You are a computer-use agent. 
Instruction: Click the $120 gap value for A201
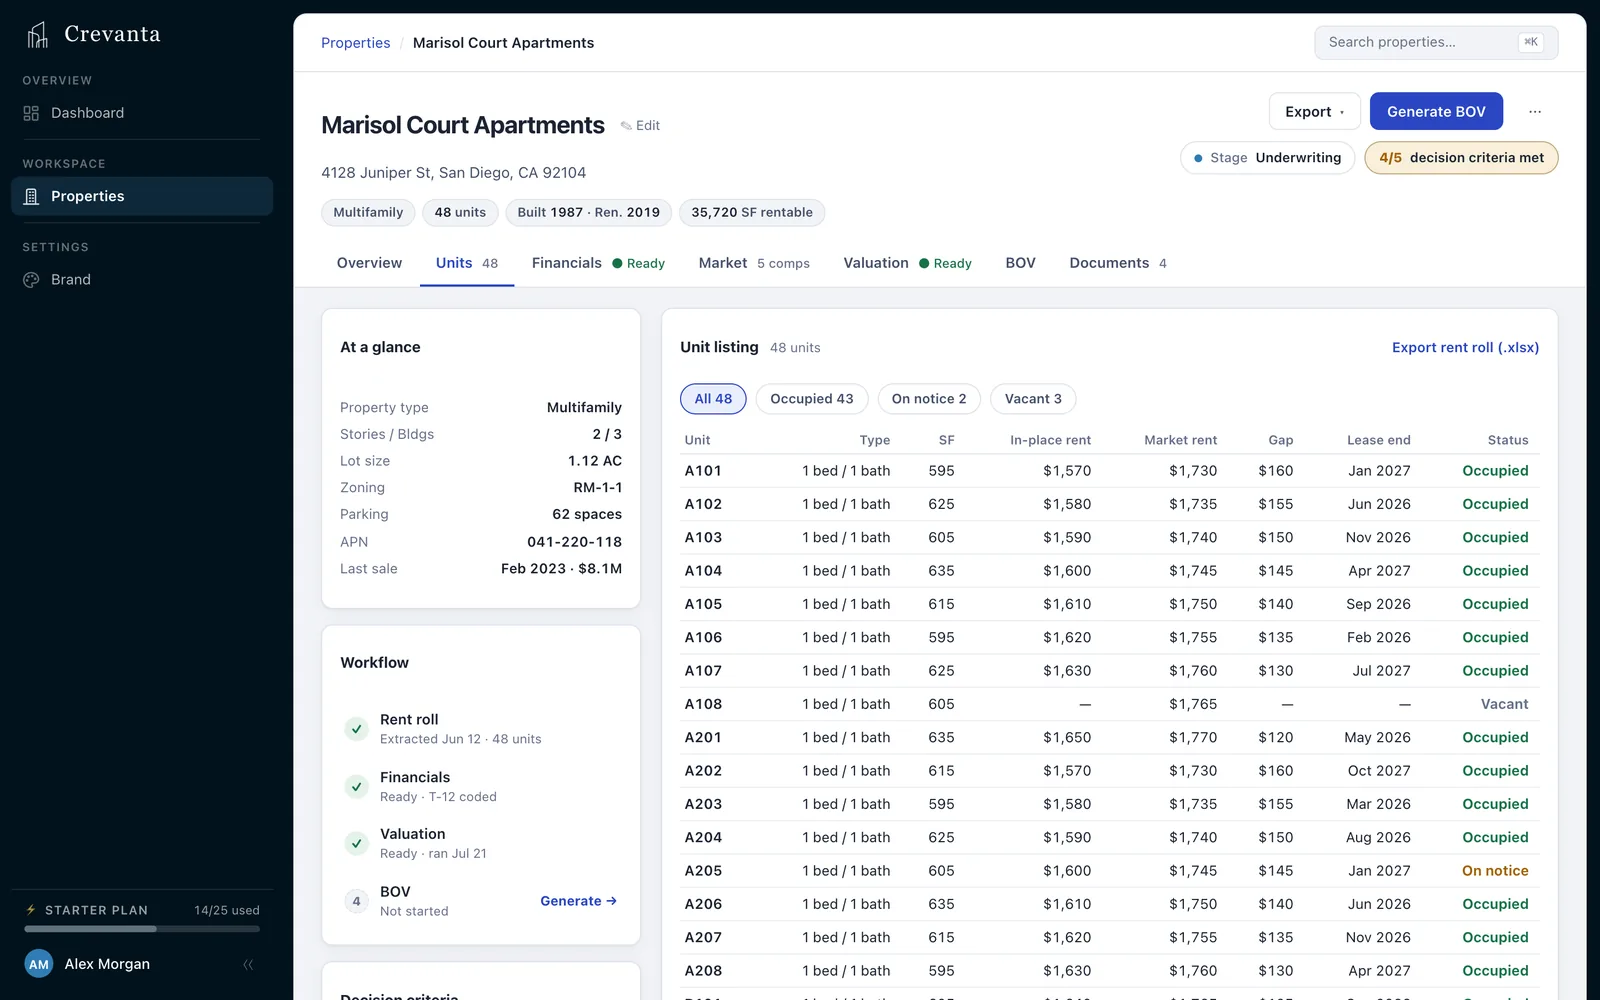[x=1275, y=738]
